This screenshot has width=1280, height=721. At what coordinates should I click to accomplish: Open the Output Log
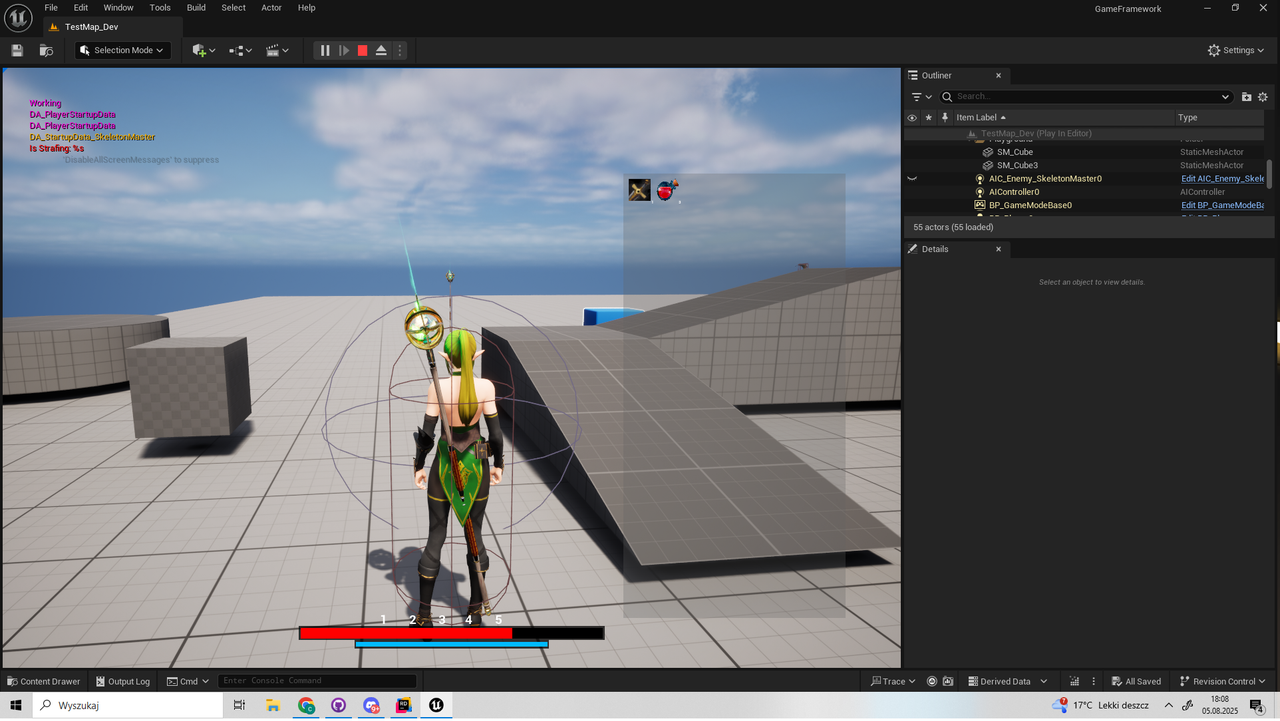(x=122, y=681)
